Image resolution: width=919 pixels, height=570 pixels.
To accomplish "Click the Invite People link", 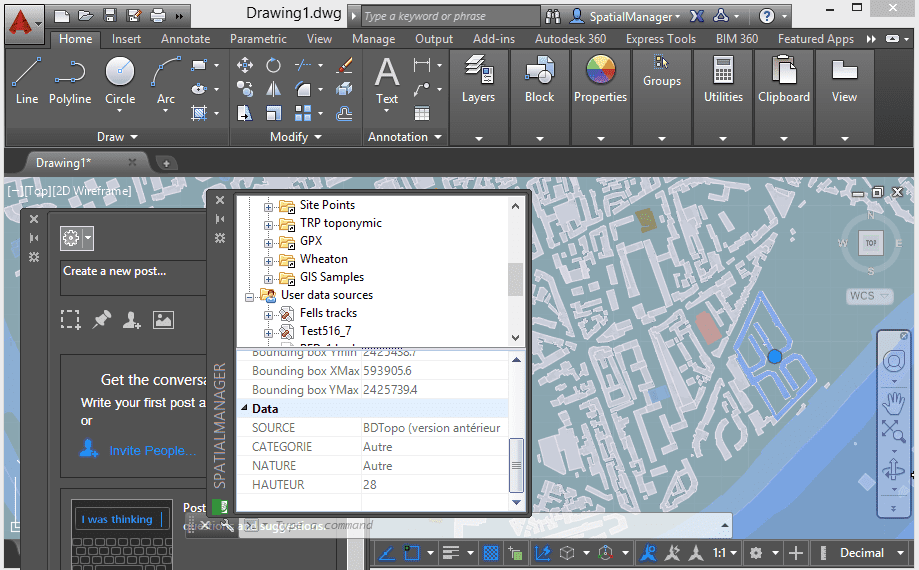I will click(x=152, y=450).
